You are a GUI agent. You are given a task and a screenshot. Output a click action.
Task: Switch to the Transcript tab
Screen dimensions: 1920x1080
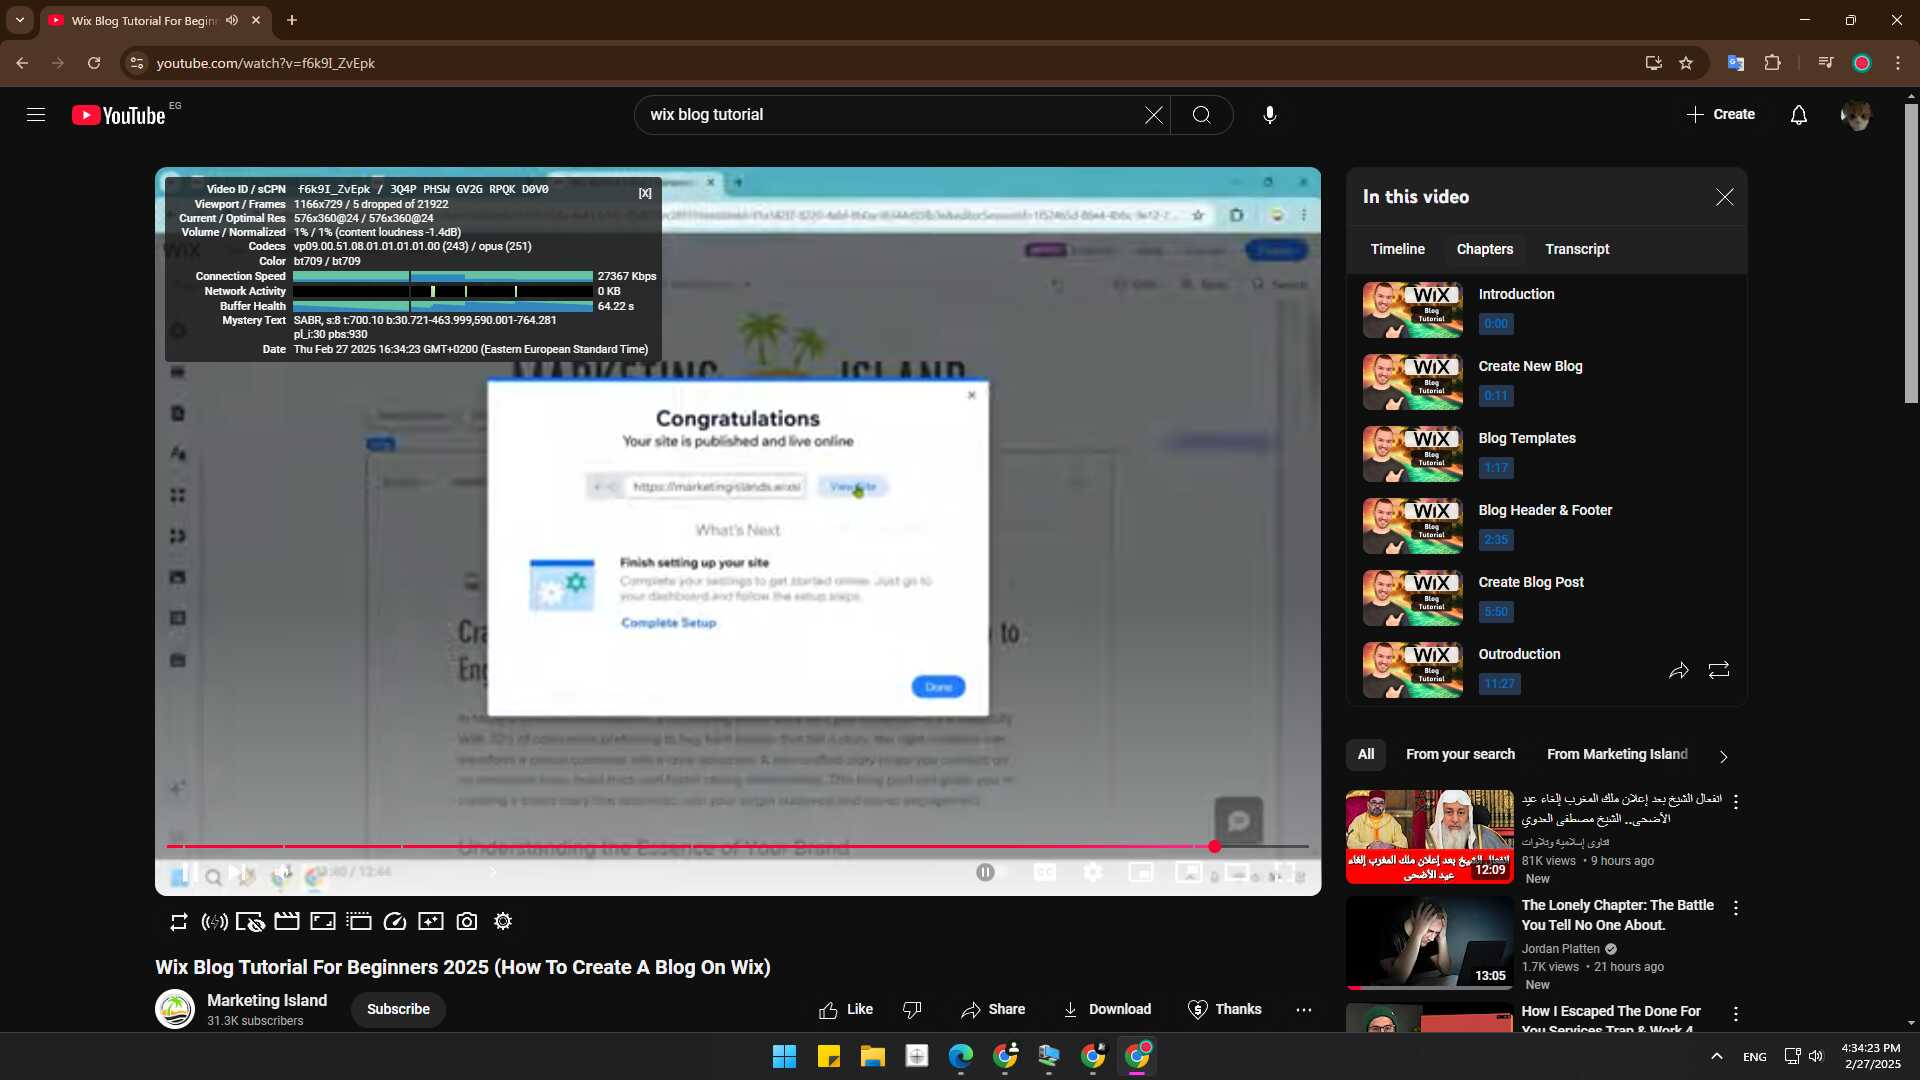coord(1577,249)
